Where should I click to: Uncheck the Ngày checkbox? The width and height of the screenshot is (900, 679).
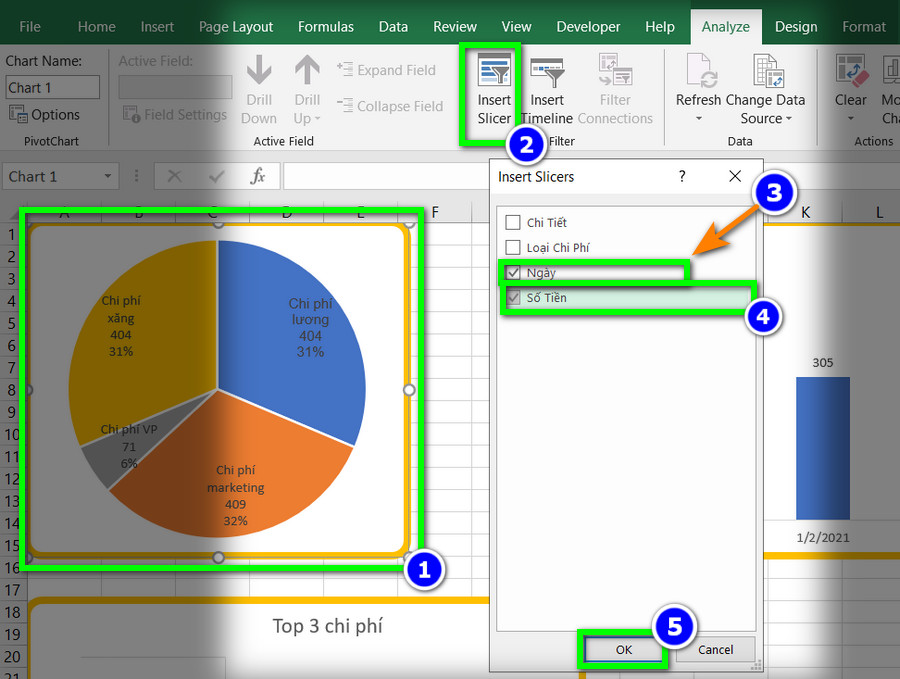pyautogui.click(x=513, y=273)
